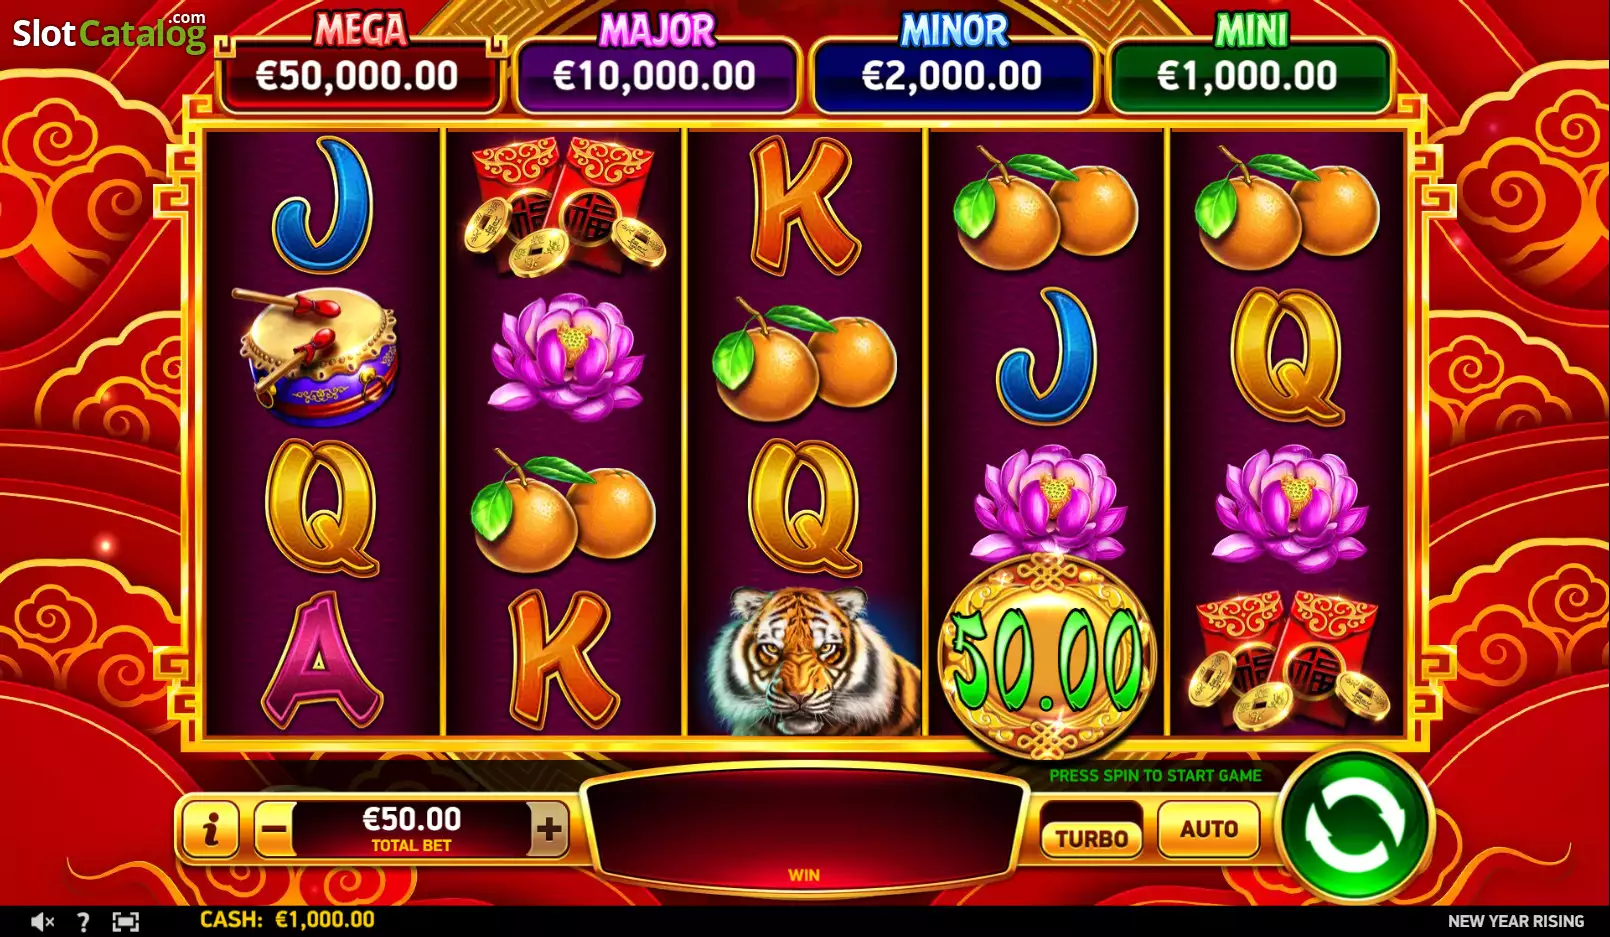Click the pink A symbol on first reel
Screen dimensions: 1610x937
point(321,660)
